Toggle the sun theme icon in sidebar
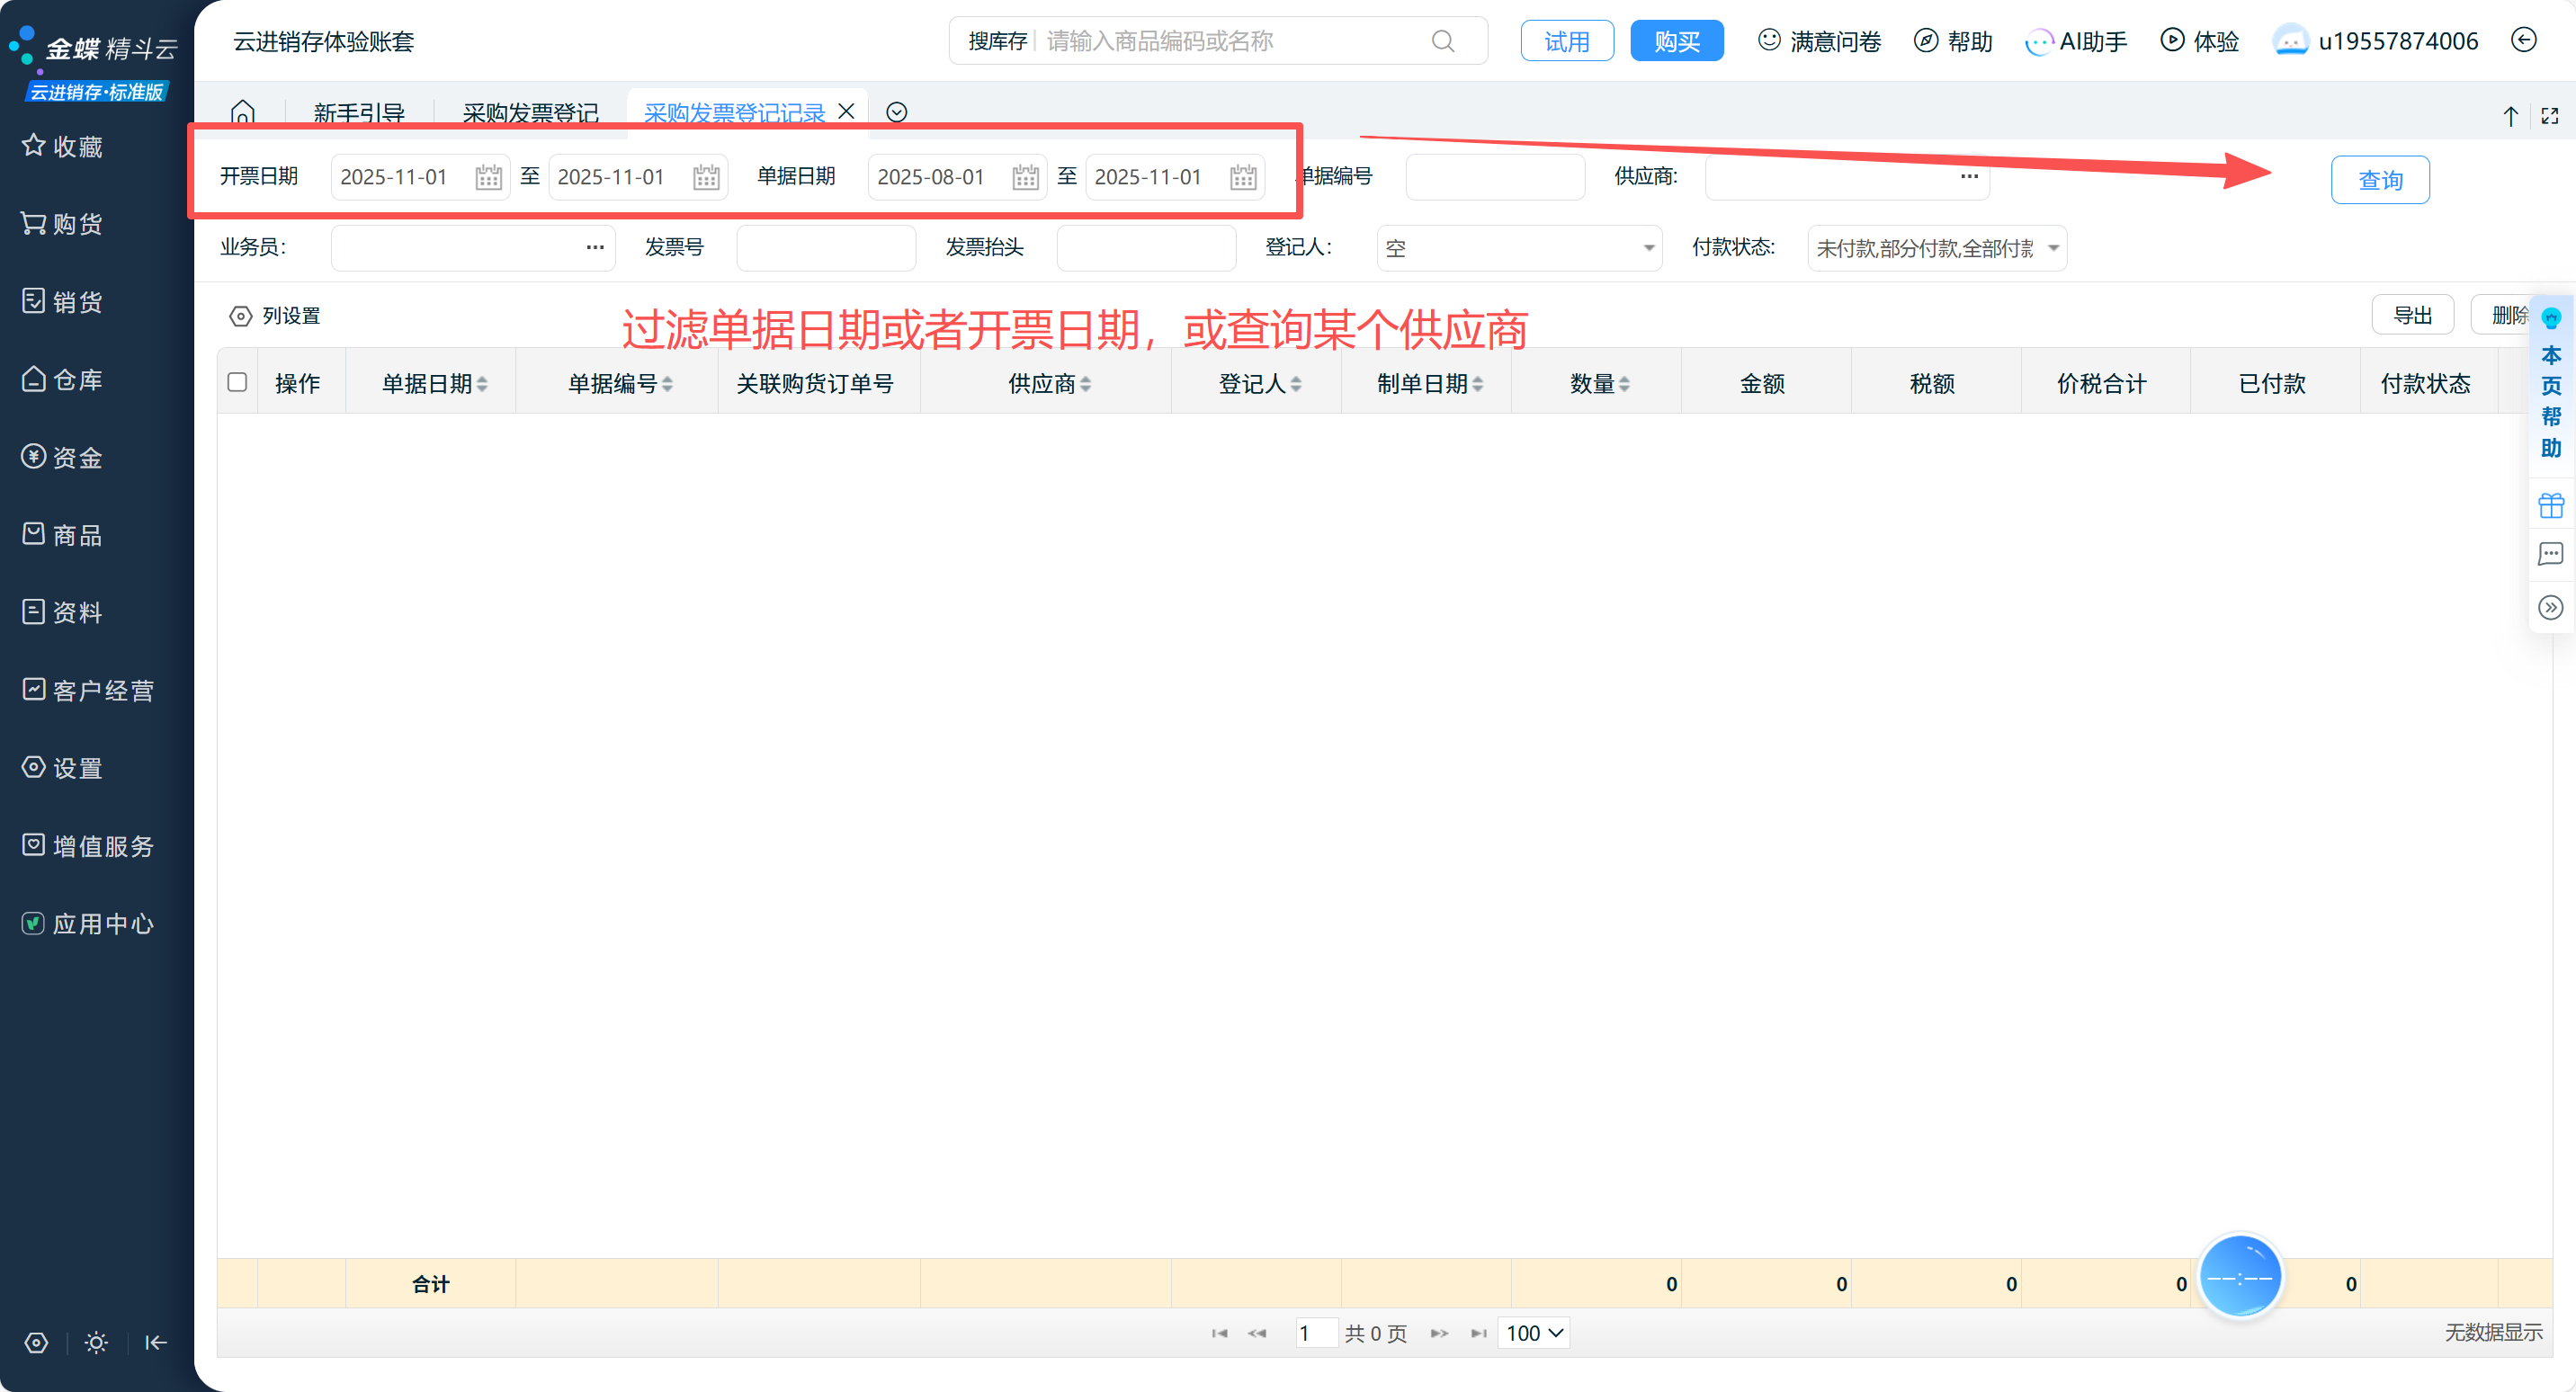The width and height of the screenshot is (2576, 1392). click(96, 1342)
